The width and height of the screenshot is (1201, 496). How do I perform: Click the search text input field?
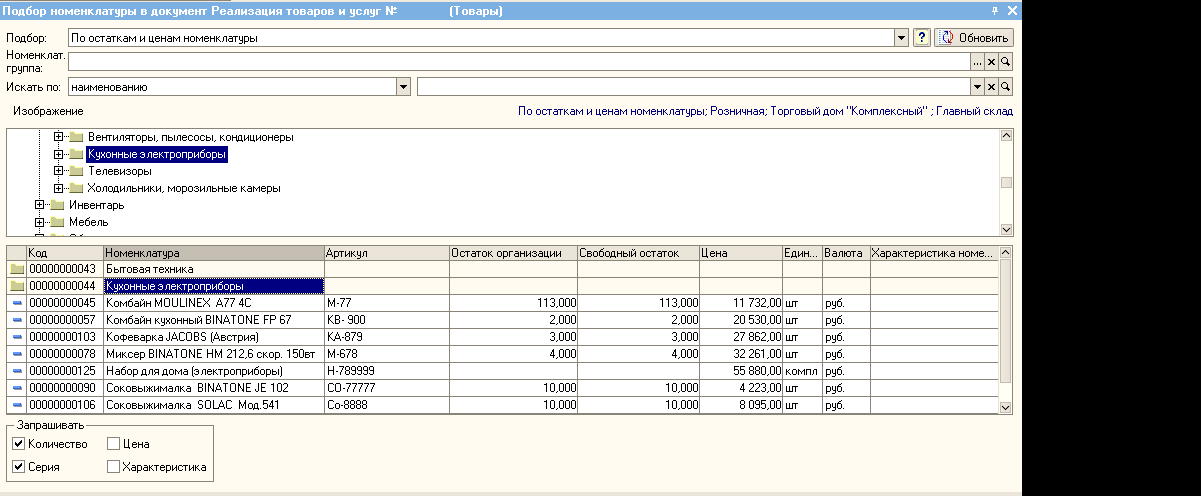[694, 87]
